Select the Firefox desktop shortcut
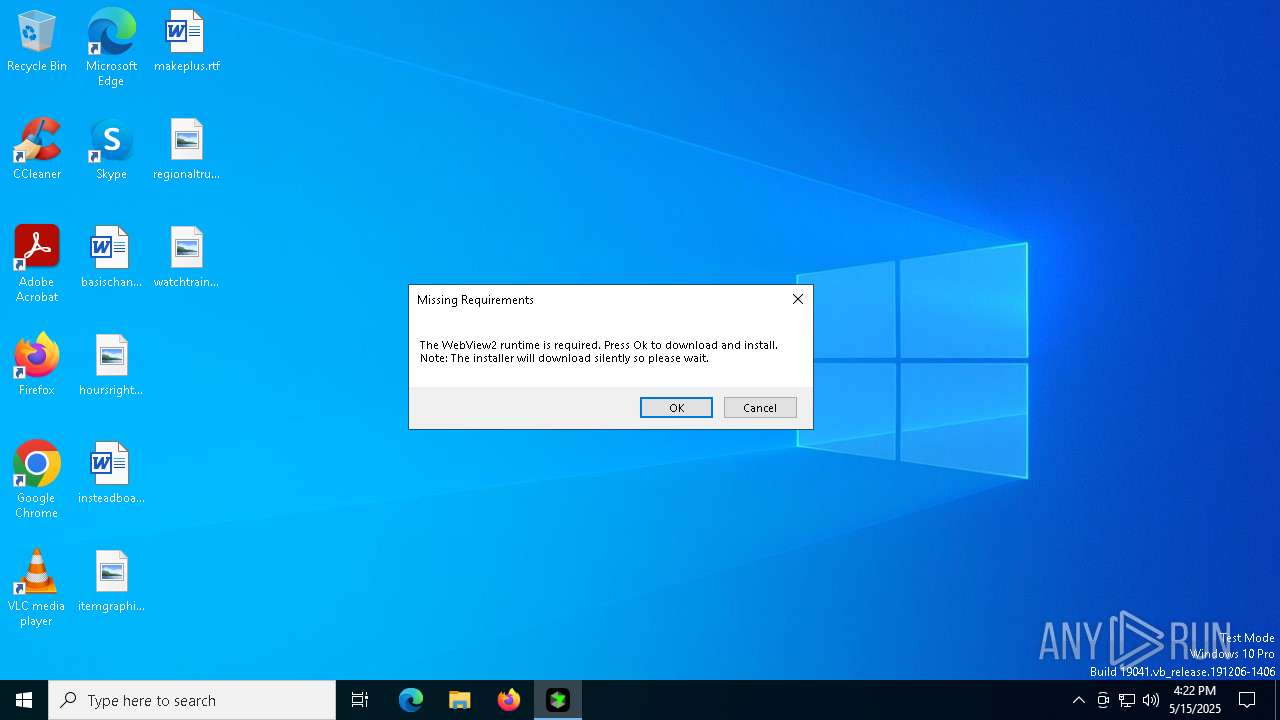This screenshot has height=720, width=1280. pos(37,366)
